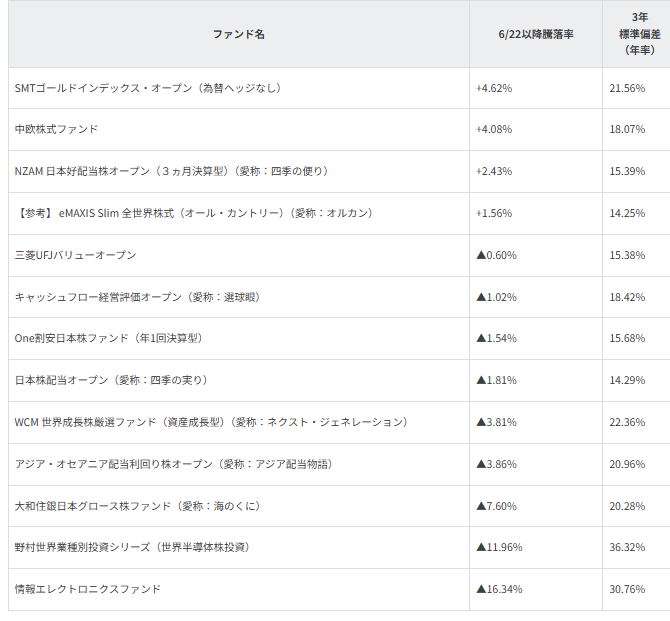Select One割安日本株ファンド fund name
The width and height of the screenshot is (670, 621).
109,338
